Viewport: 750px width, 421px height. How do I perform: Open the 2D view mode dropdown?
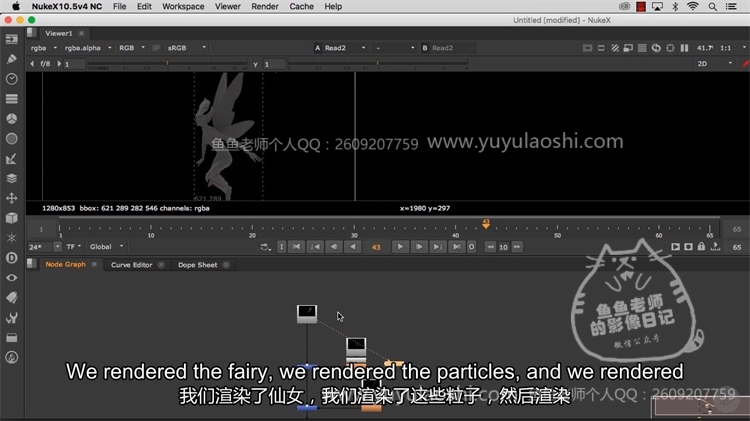pos(715,64)
